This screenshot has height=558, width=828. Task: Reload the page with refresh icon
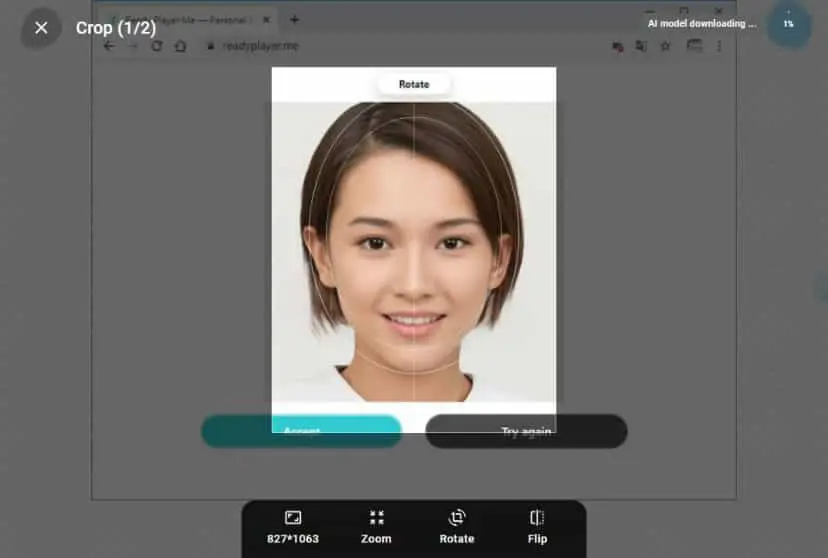click(157, 46)
